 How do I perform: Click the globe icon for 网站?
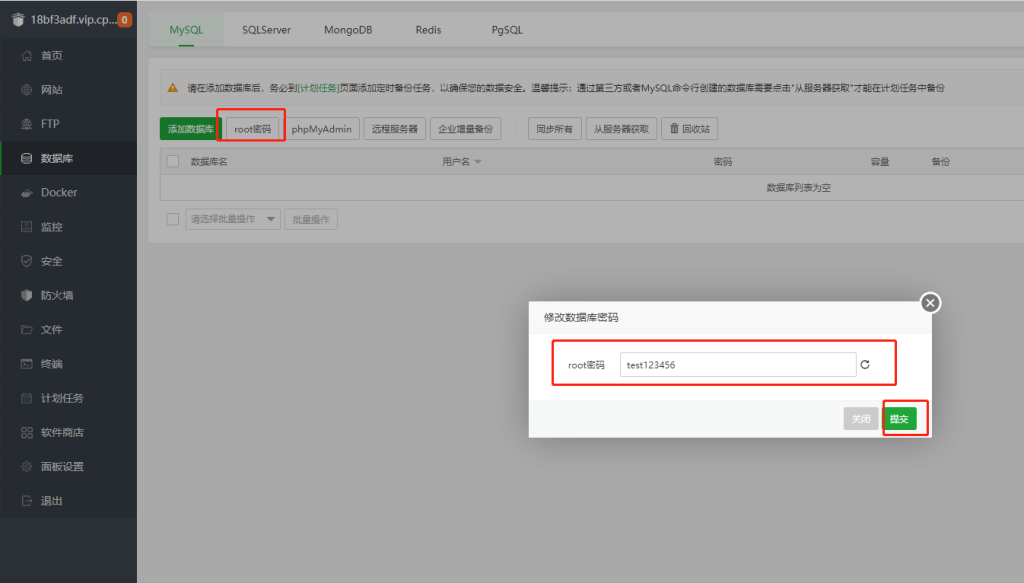point(27,90)
